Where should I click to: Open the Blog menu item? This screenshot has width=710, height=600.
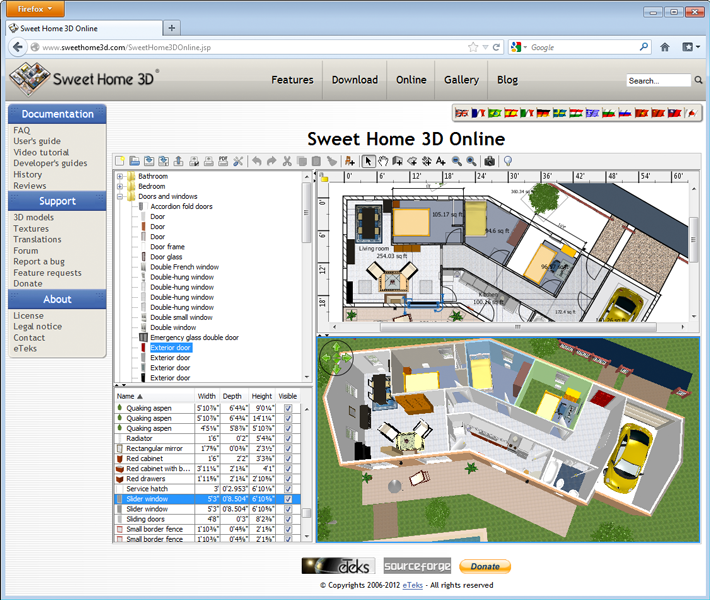click(507, 80)
